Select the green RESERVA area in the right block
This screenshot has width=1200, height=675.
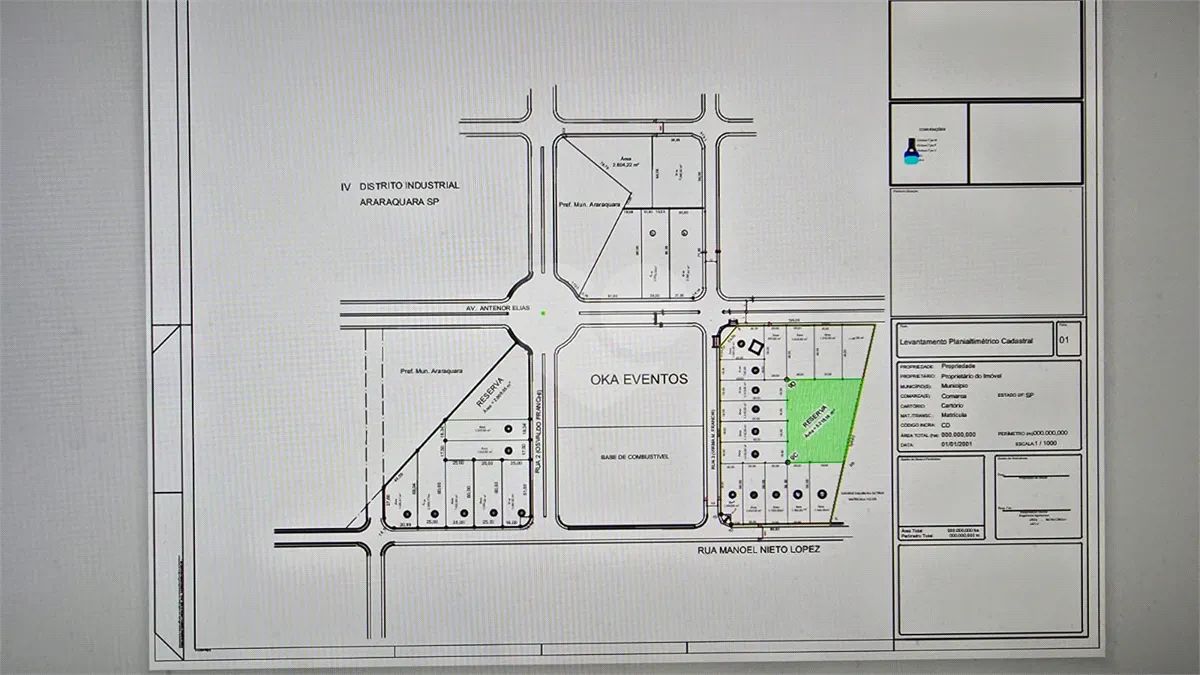[824, 421]
